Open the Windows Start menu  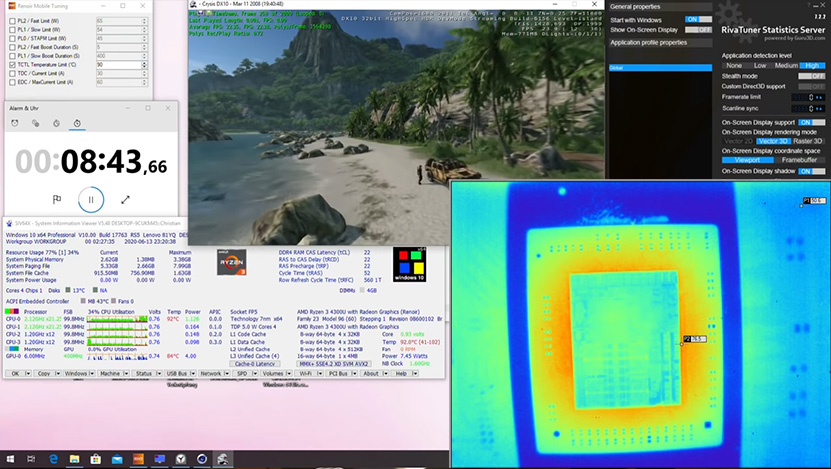click(x=10, y=459)
